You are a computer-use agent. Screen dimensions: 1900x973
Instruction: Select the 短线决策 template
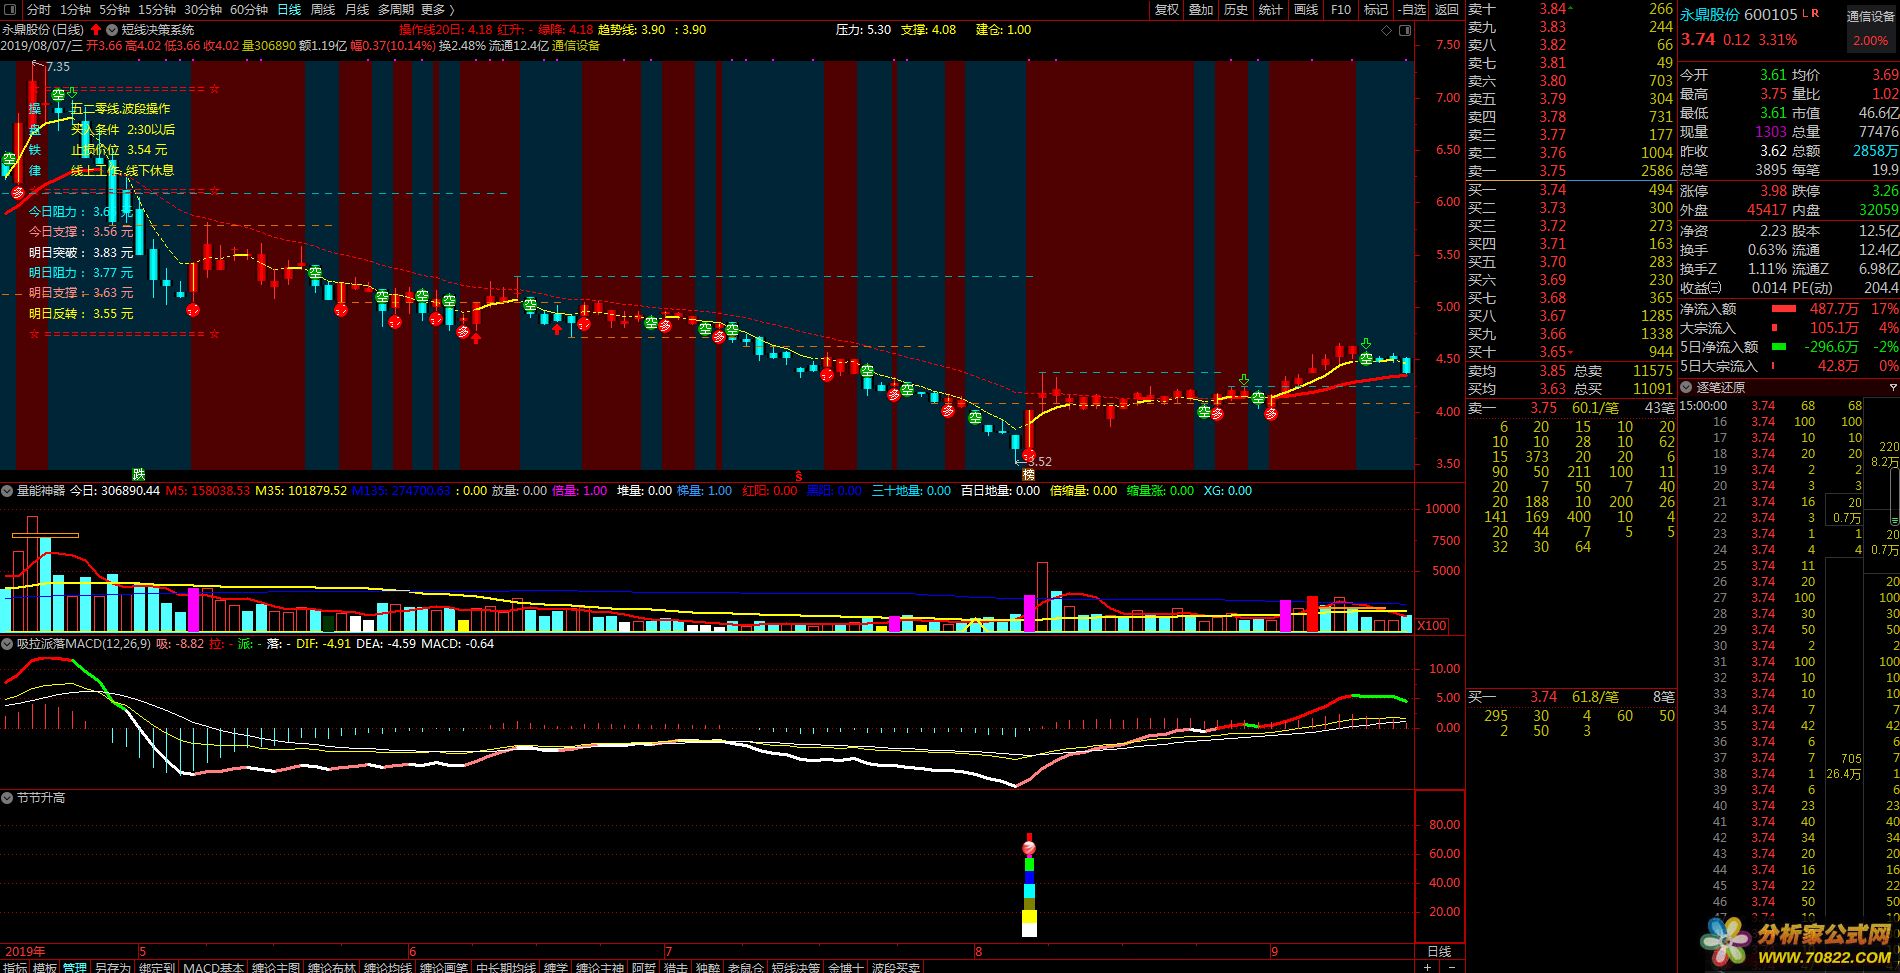pos(796,967)
